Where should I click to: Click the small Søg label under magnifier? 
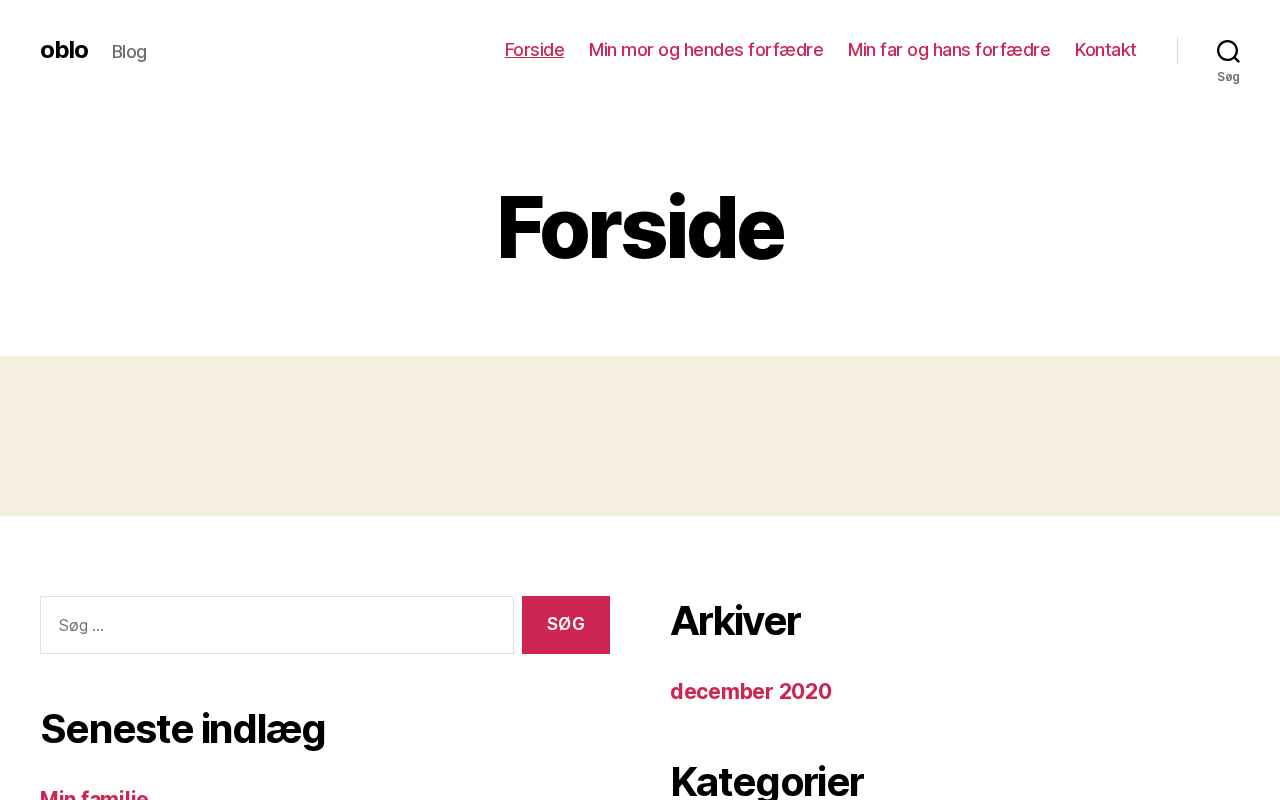click(1228, 77)
